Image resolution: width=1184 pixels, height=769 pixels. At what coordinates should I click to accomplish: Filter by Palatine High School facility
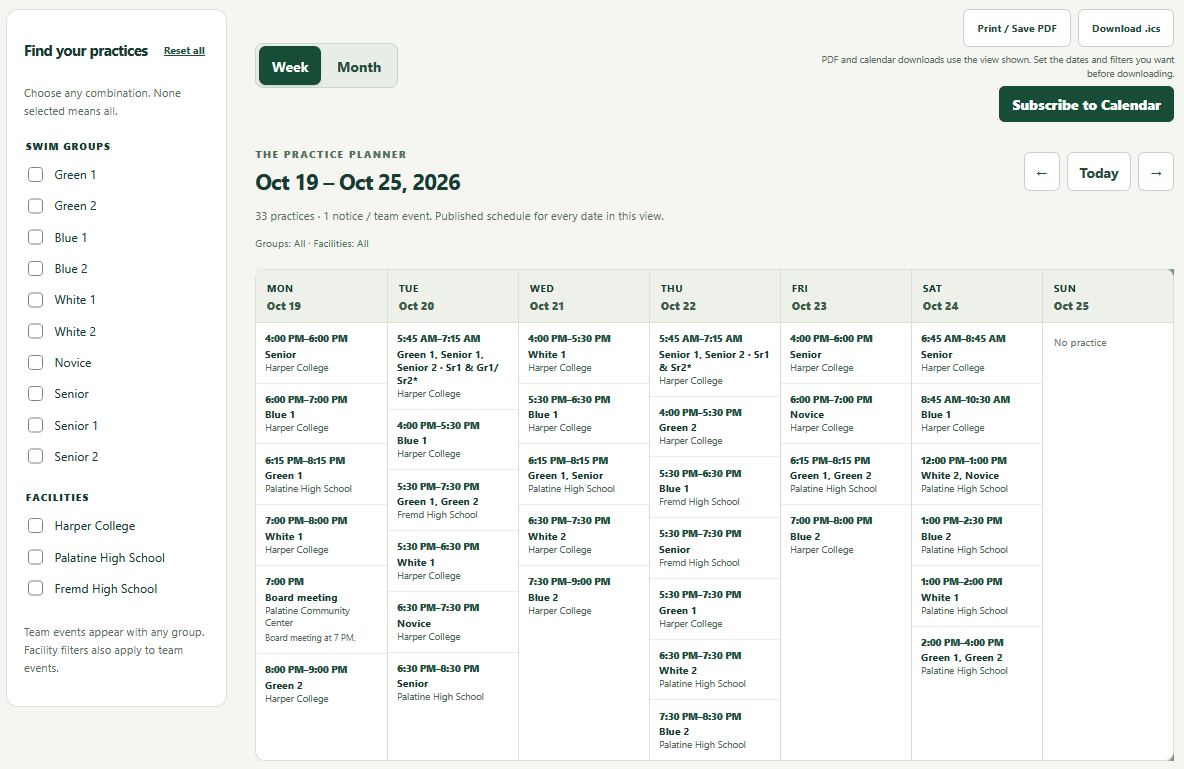click(x=35, y=557)
